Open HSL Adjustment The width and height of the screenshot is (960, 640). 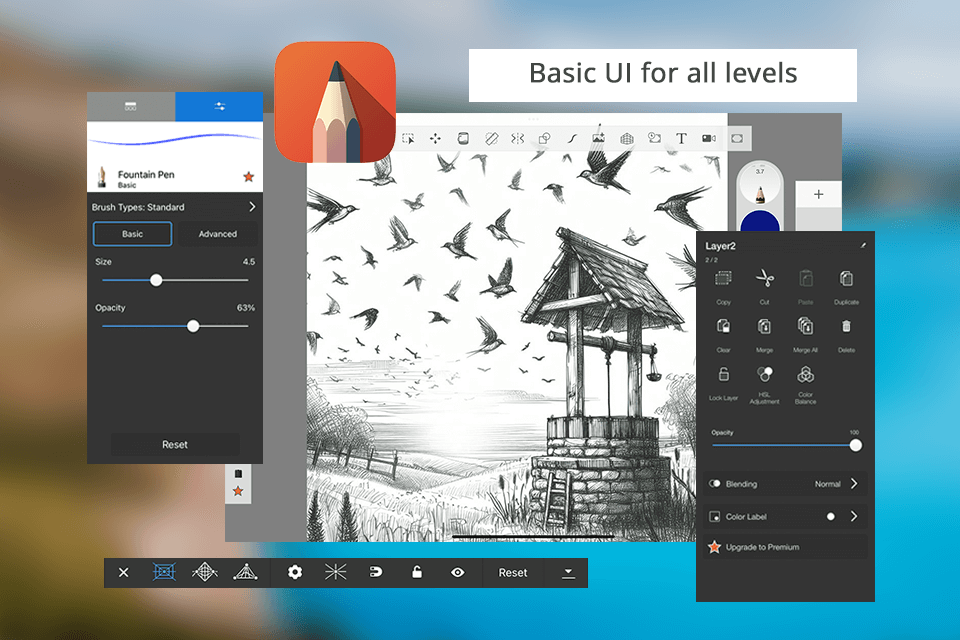[x=765, y=385]
